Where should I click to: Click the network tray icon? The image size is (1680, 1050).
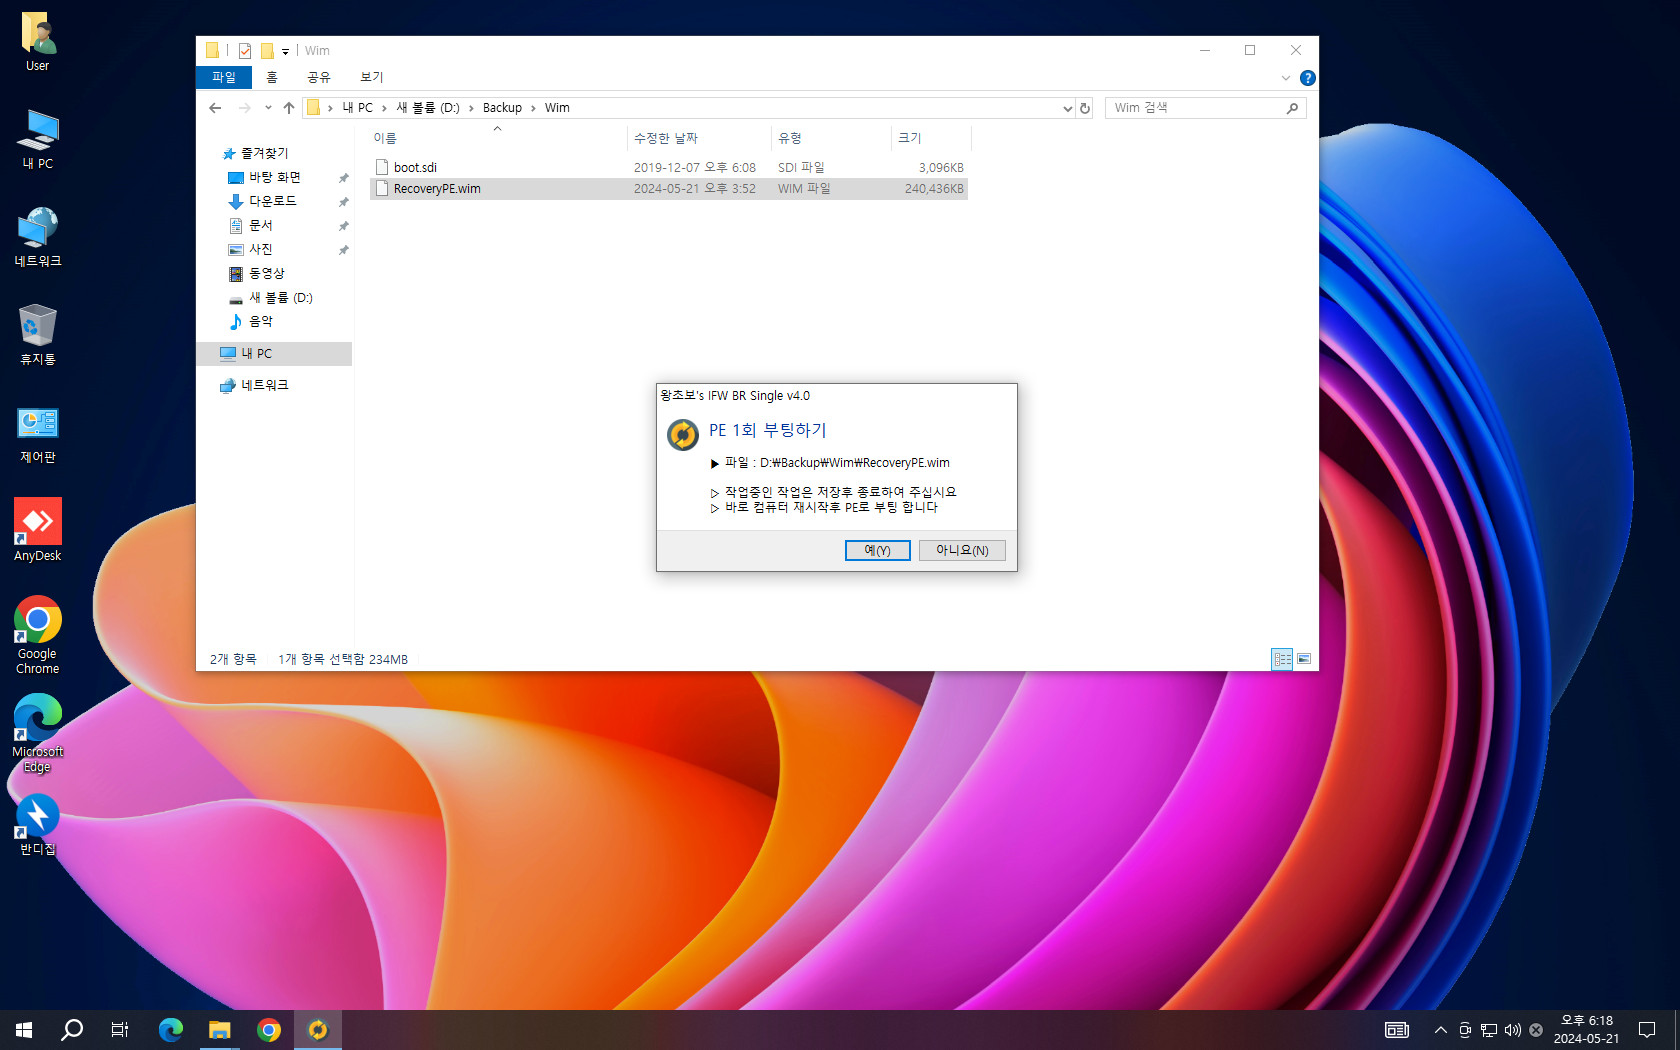[x=1489, y=1030]
